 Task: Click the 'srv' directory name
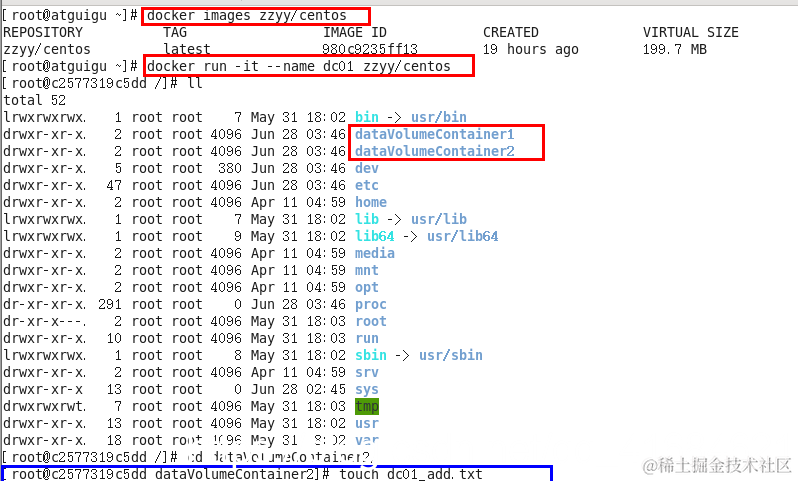[366, 373]
